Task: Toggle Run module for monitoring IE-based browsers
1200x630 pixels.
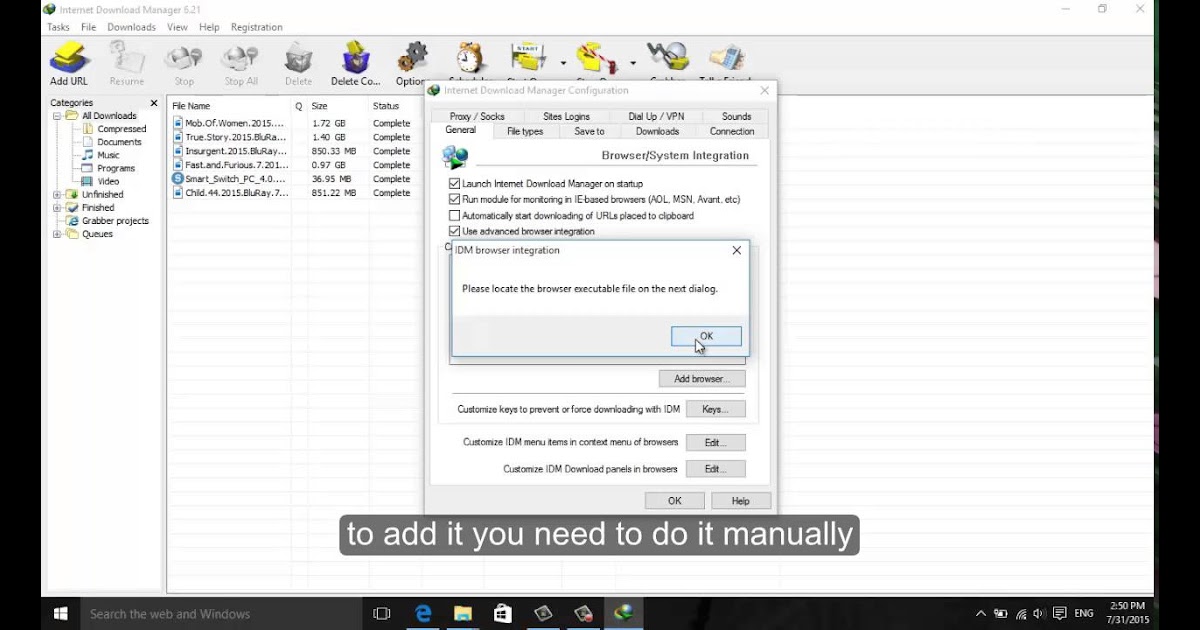Action: tap(455, 200)
